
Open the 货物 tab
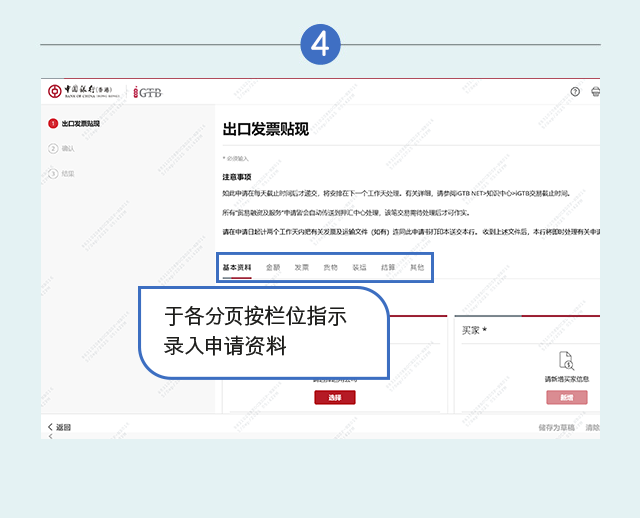(x=331, y=268)
